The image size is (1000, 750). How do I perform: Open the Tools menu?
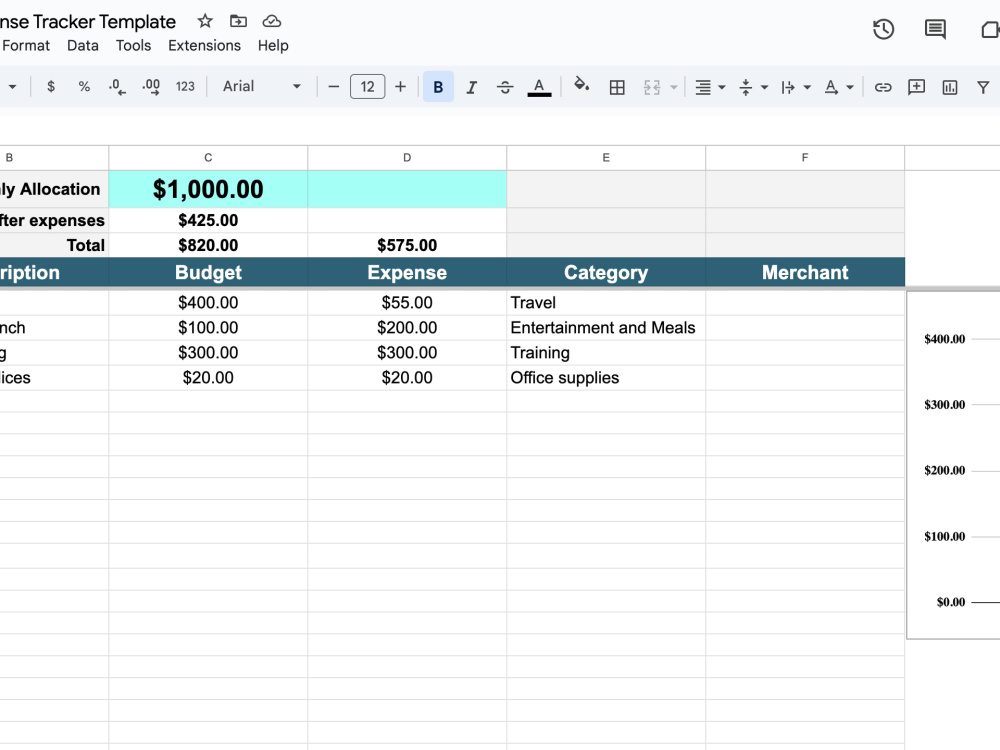click(x=133, y=45)
